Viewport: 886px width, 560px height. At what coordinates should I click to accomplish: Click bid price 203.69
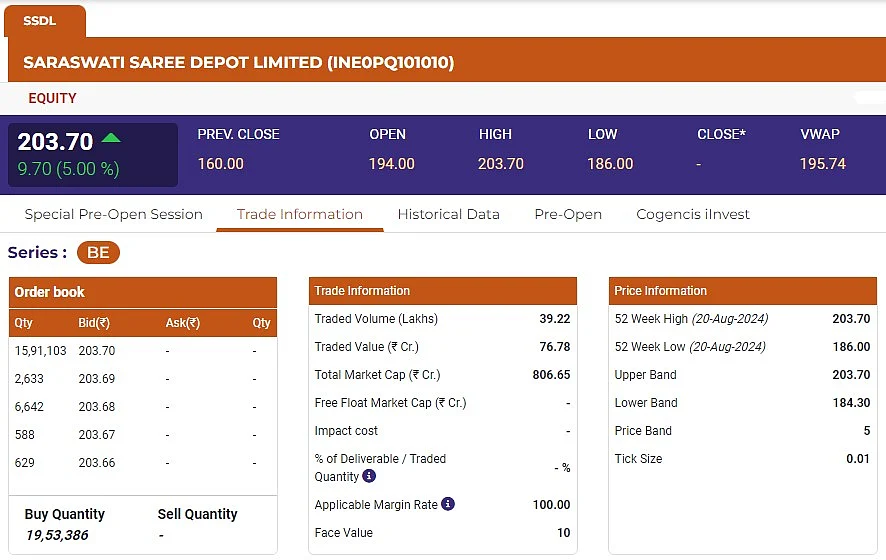click(97, 379)
